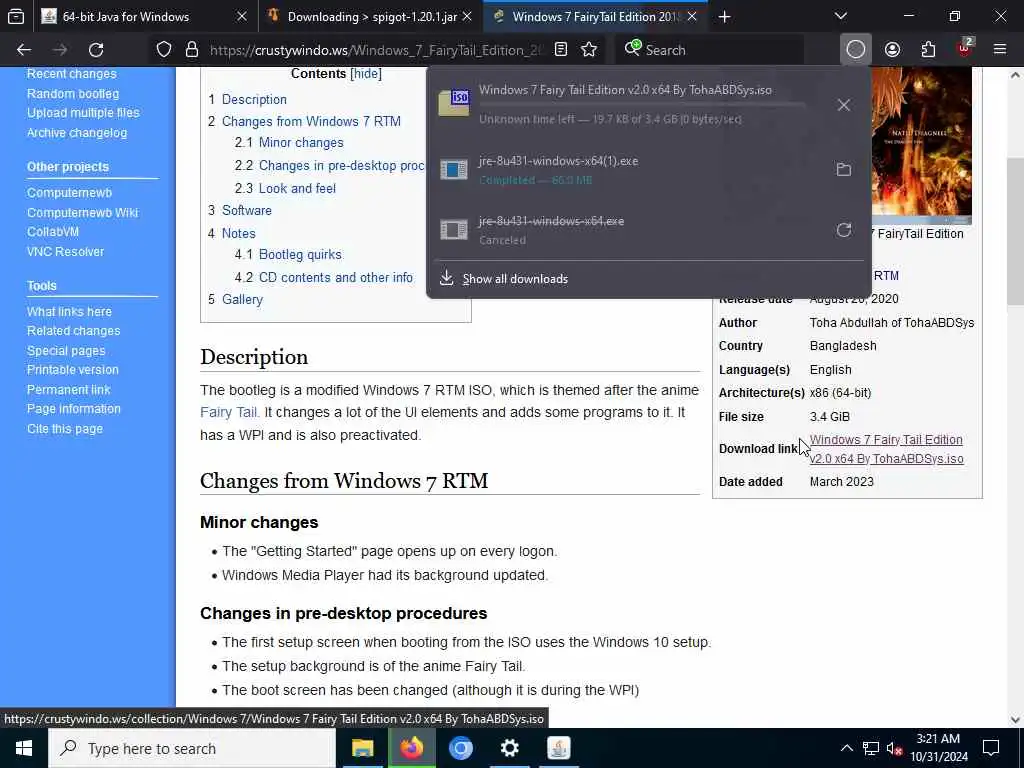Open Cite this page link
Screen dimensions: 1024x768
pos(65,429)
